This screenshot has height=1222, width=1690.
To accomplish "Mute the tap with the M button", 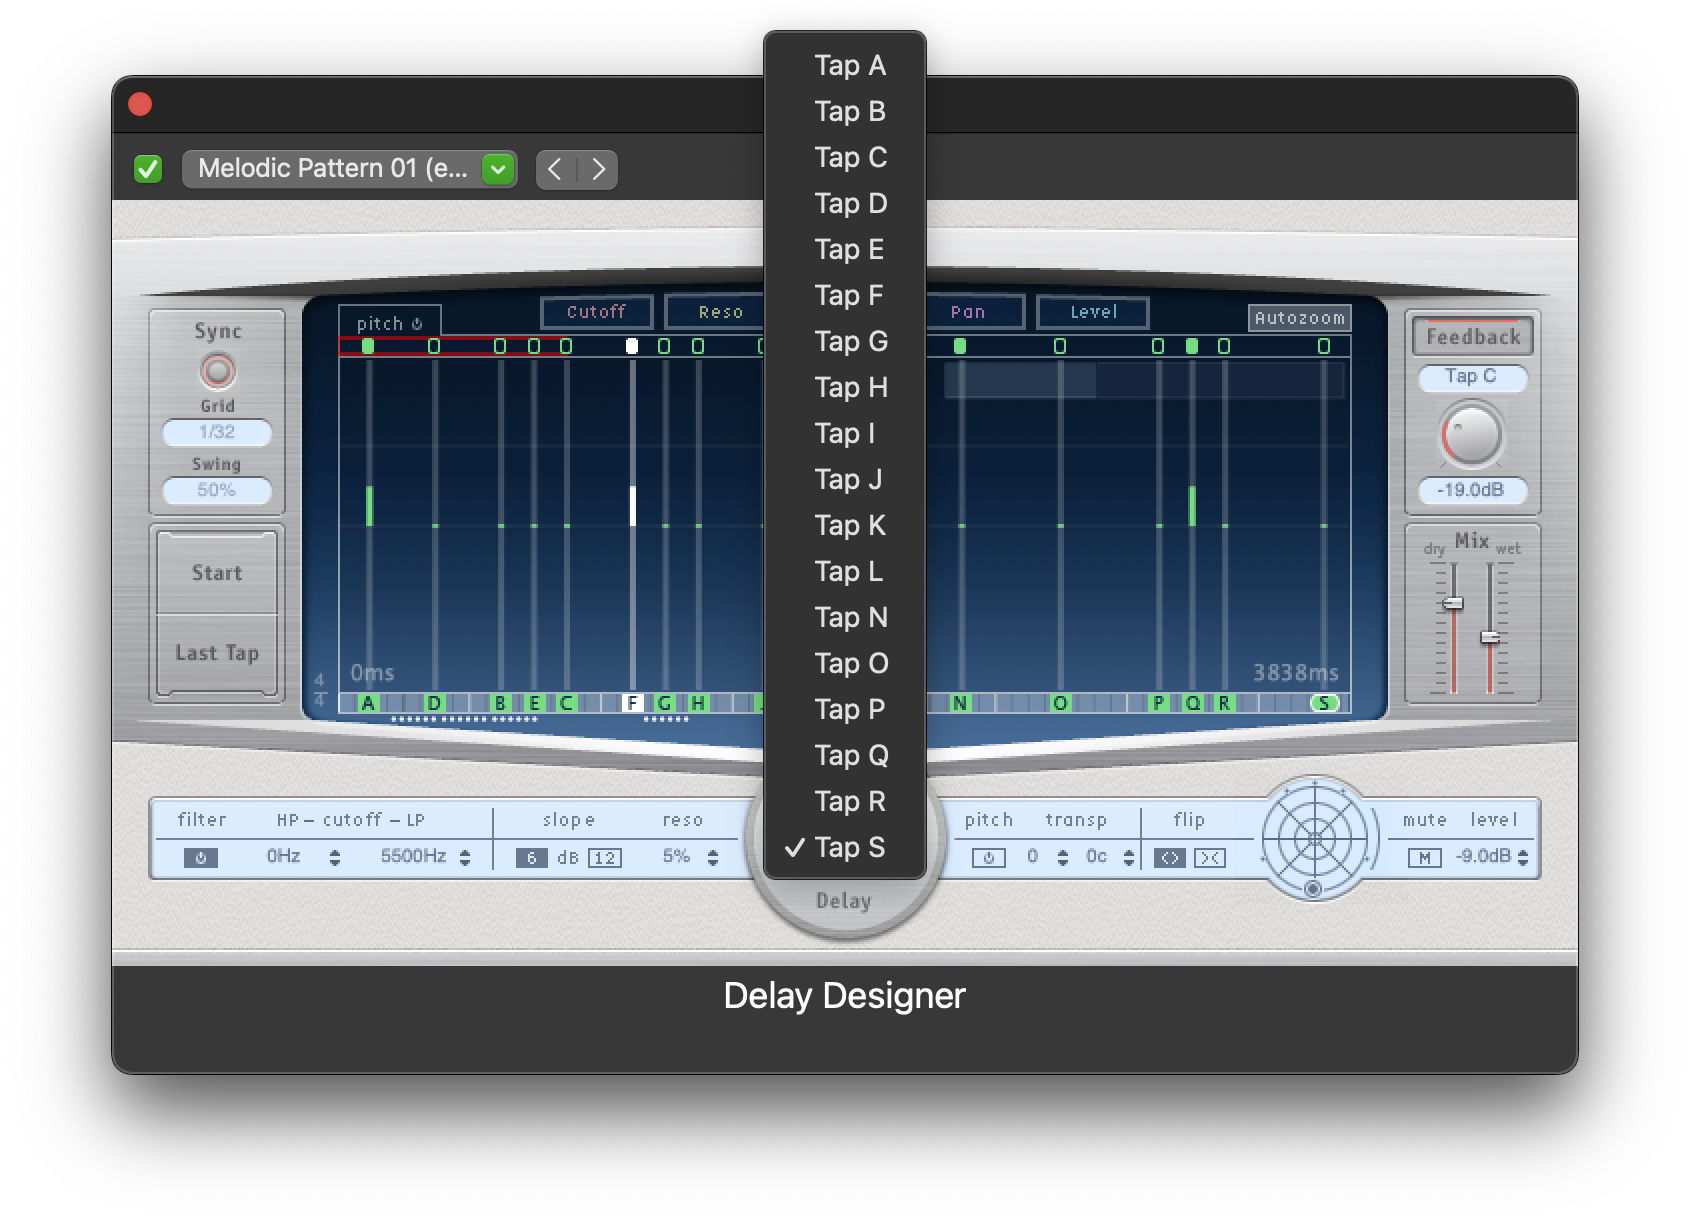I will 1424,858.
